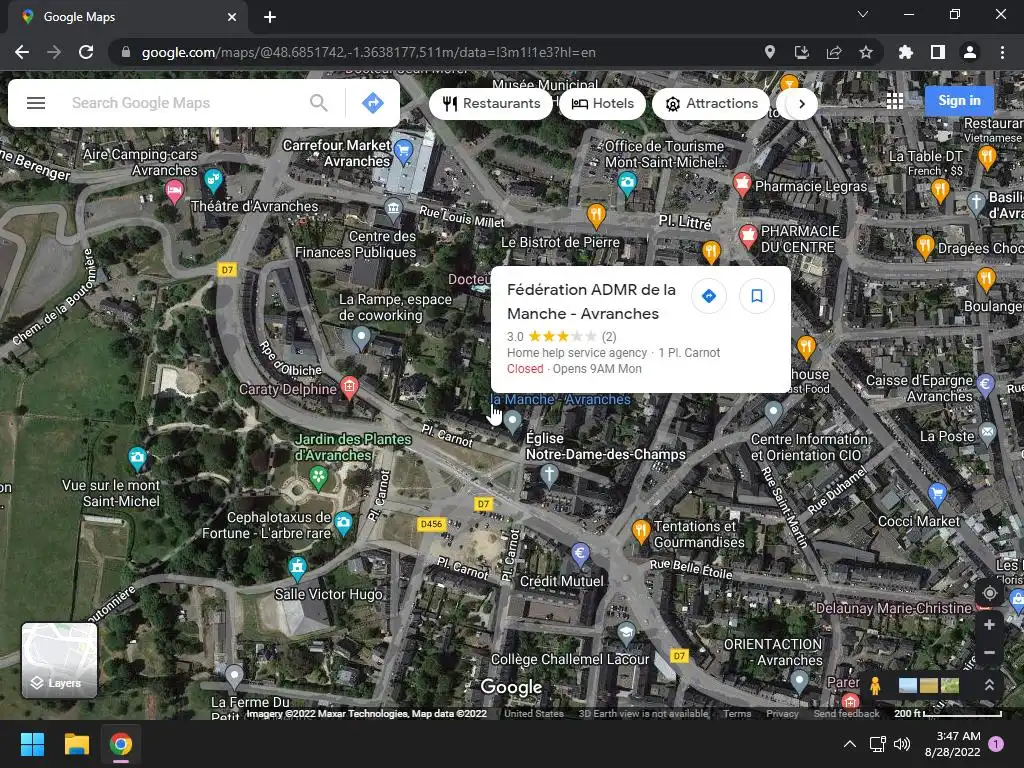Open the volume control in tray
The width and height of the screenshot is (1024, 768).
coord(902,744)
